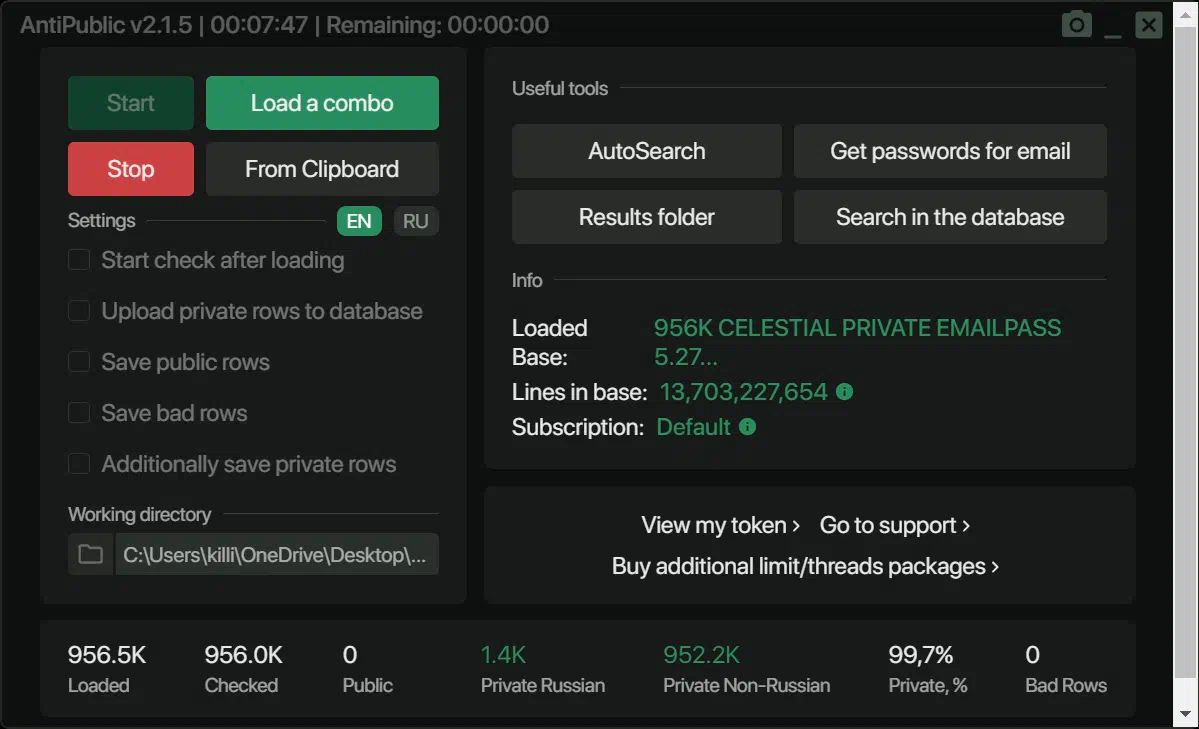
Task: Click the Default subscription value
Action: point(694,427)
